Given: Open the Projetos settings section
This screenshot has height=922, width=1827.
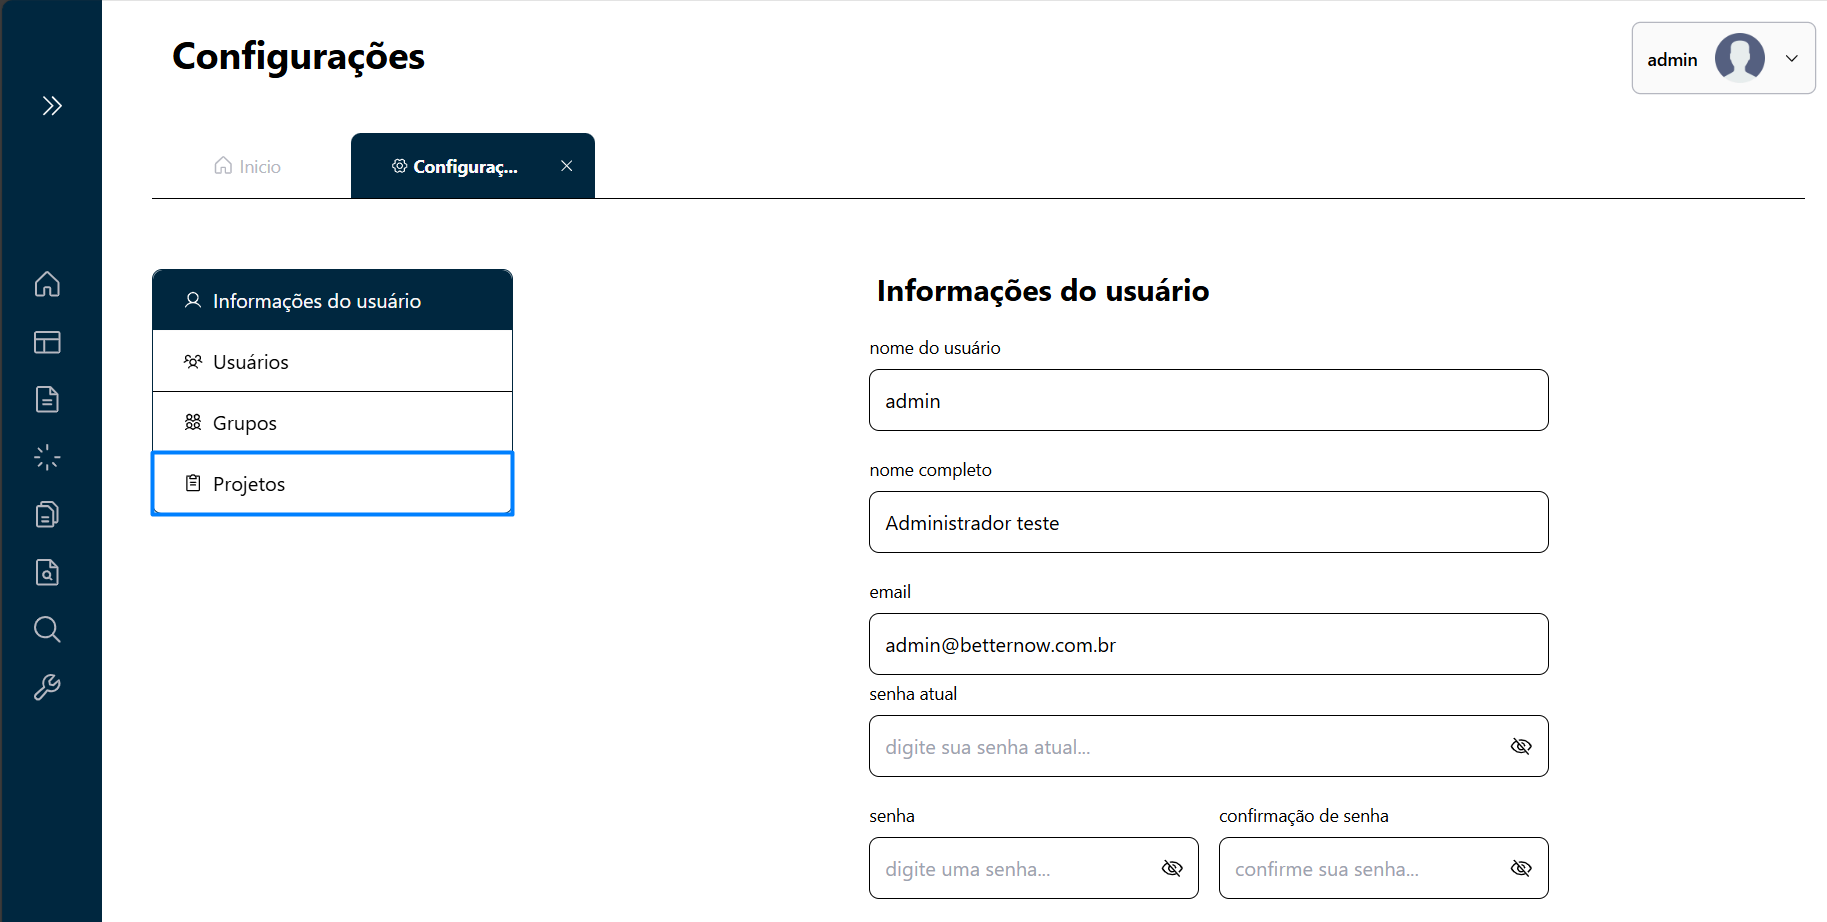Looking at the screenshot, I should coord(332,484).
